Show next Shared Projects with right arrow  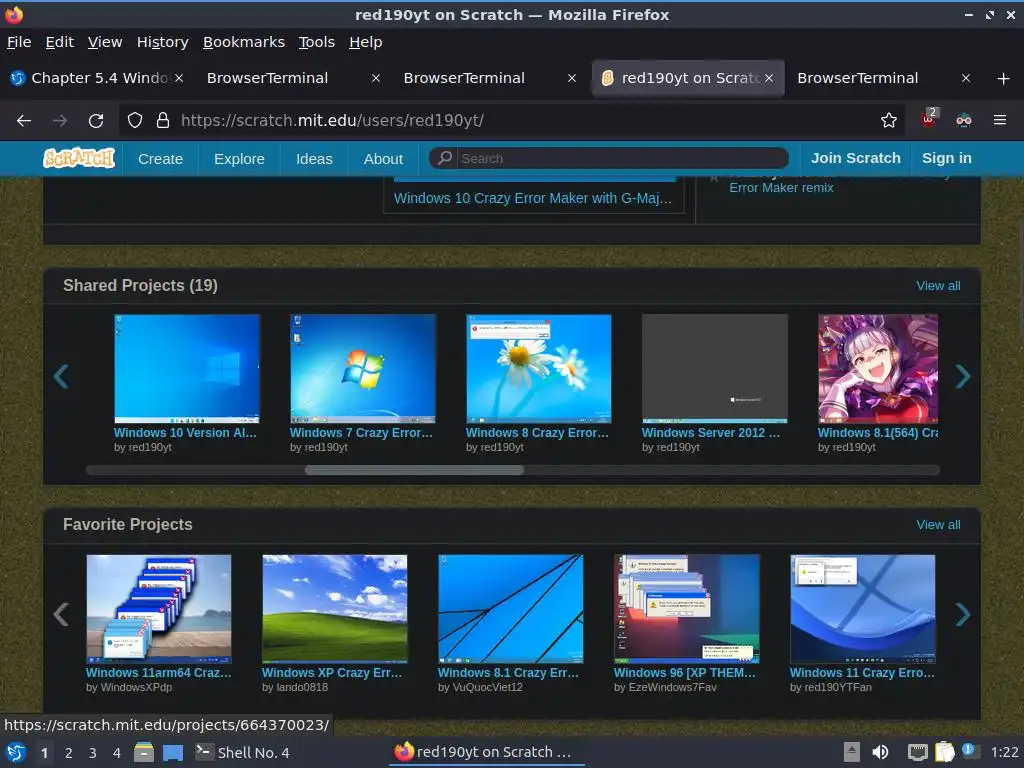click(x=963, y=376)
